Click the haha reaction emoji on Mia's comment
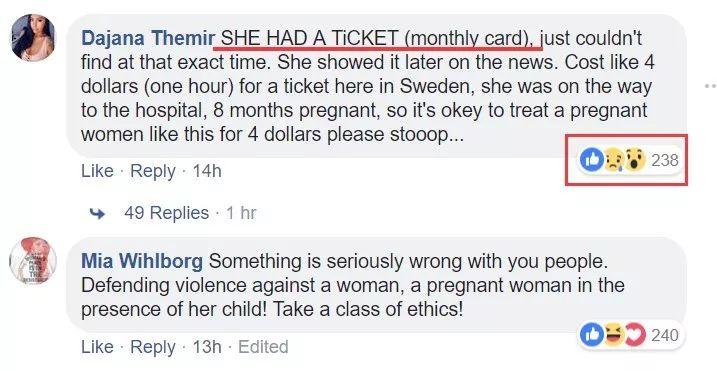Viewport: 717px width, 371px height. pyautogui.click(x=613, y=335)
